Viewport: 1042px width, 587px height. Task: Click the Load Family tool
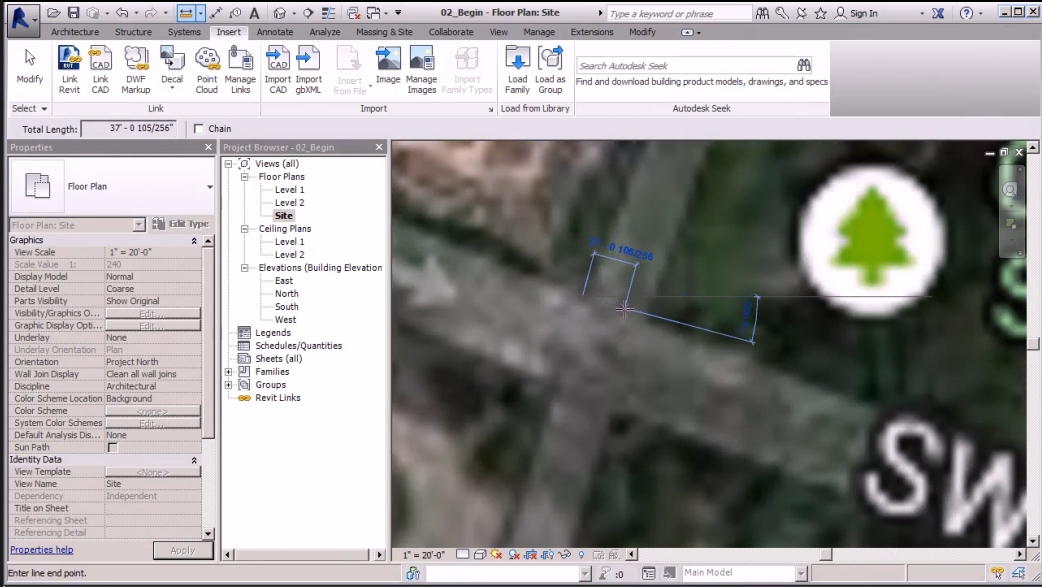pyautogui.click(x=517, y=70)
